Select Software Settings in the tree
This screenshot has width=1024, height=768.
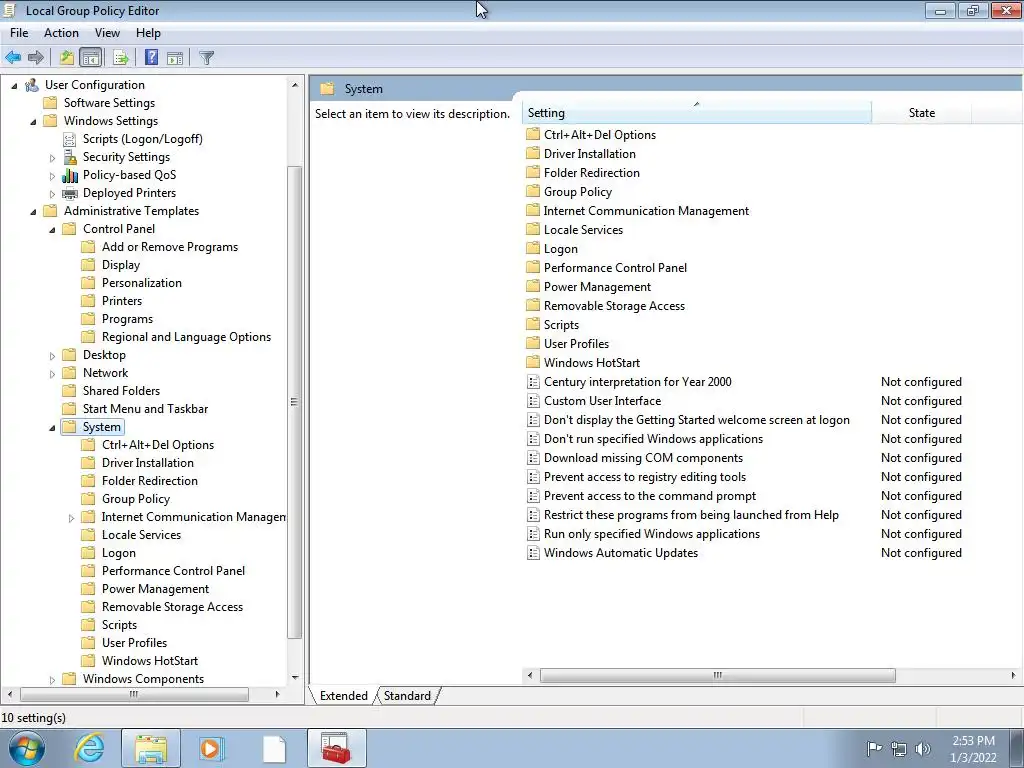pos(109,103)
